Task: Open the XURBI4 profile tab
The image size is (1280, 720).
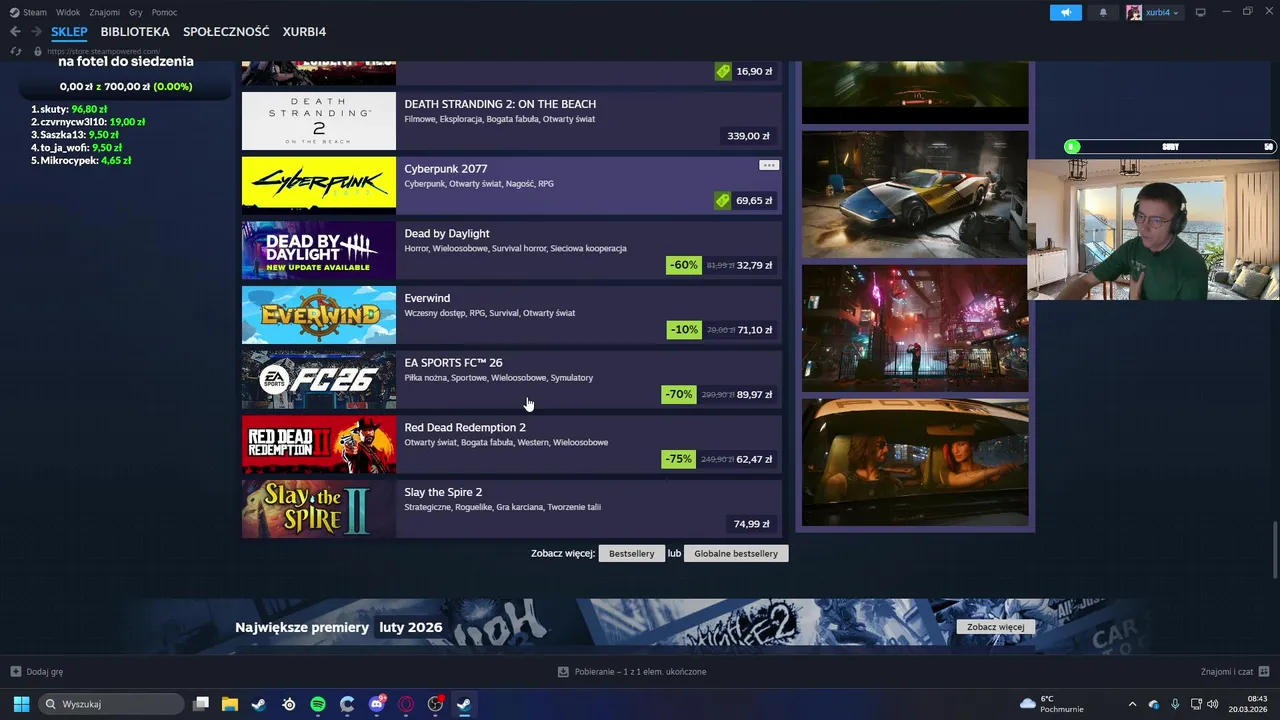Action: pyautogui.click(x=304, y=32)
